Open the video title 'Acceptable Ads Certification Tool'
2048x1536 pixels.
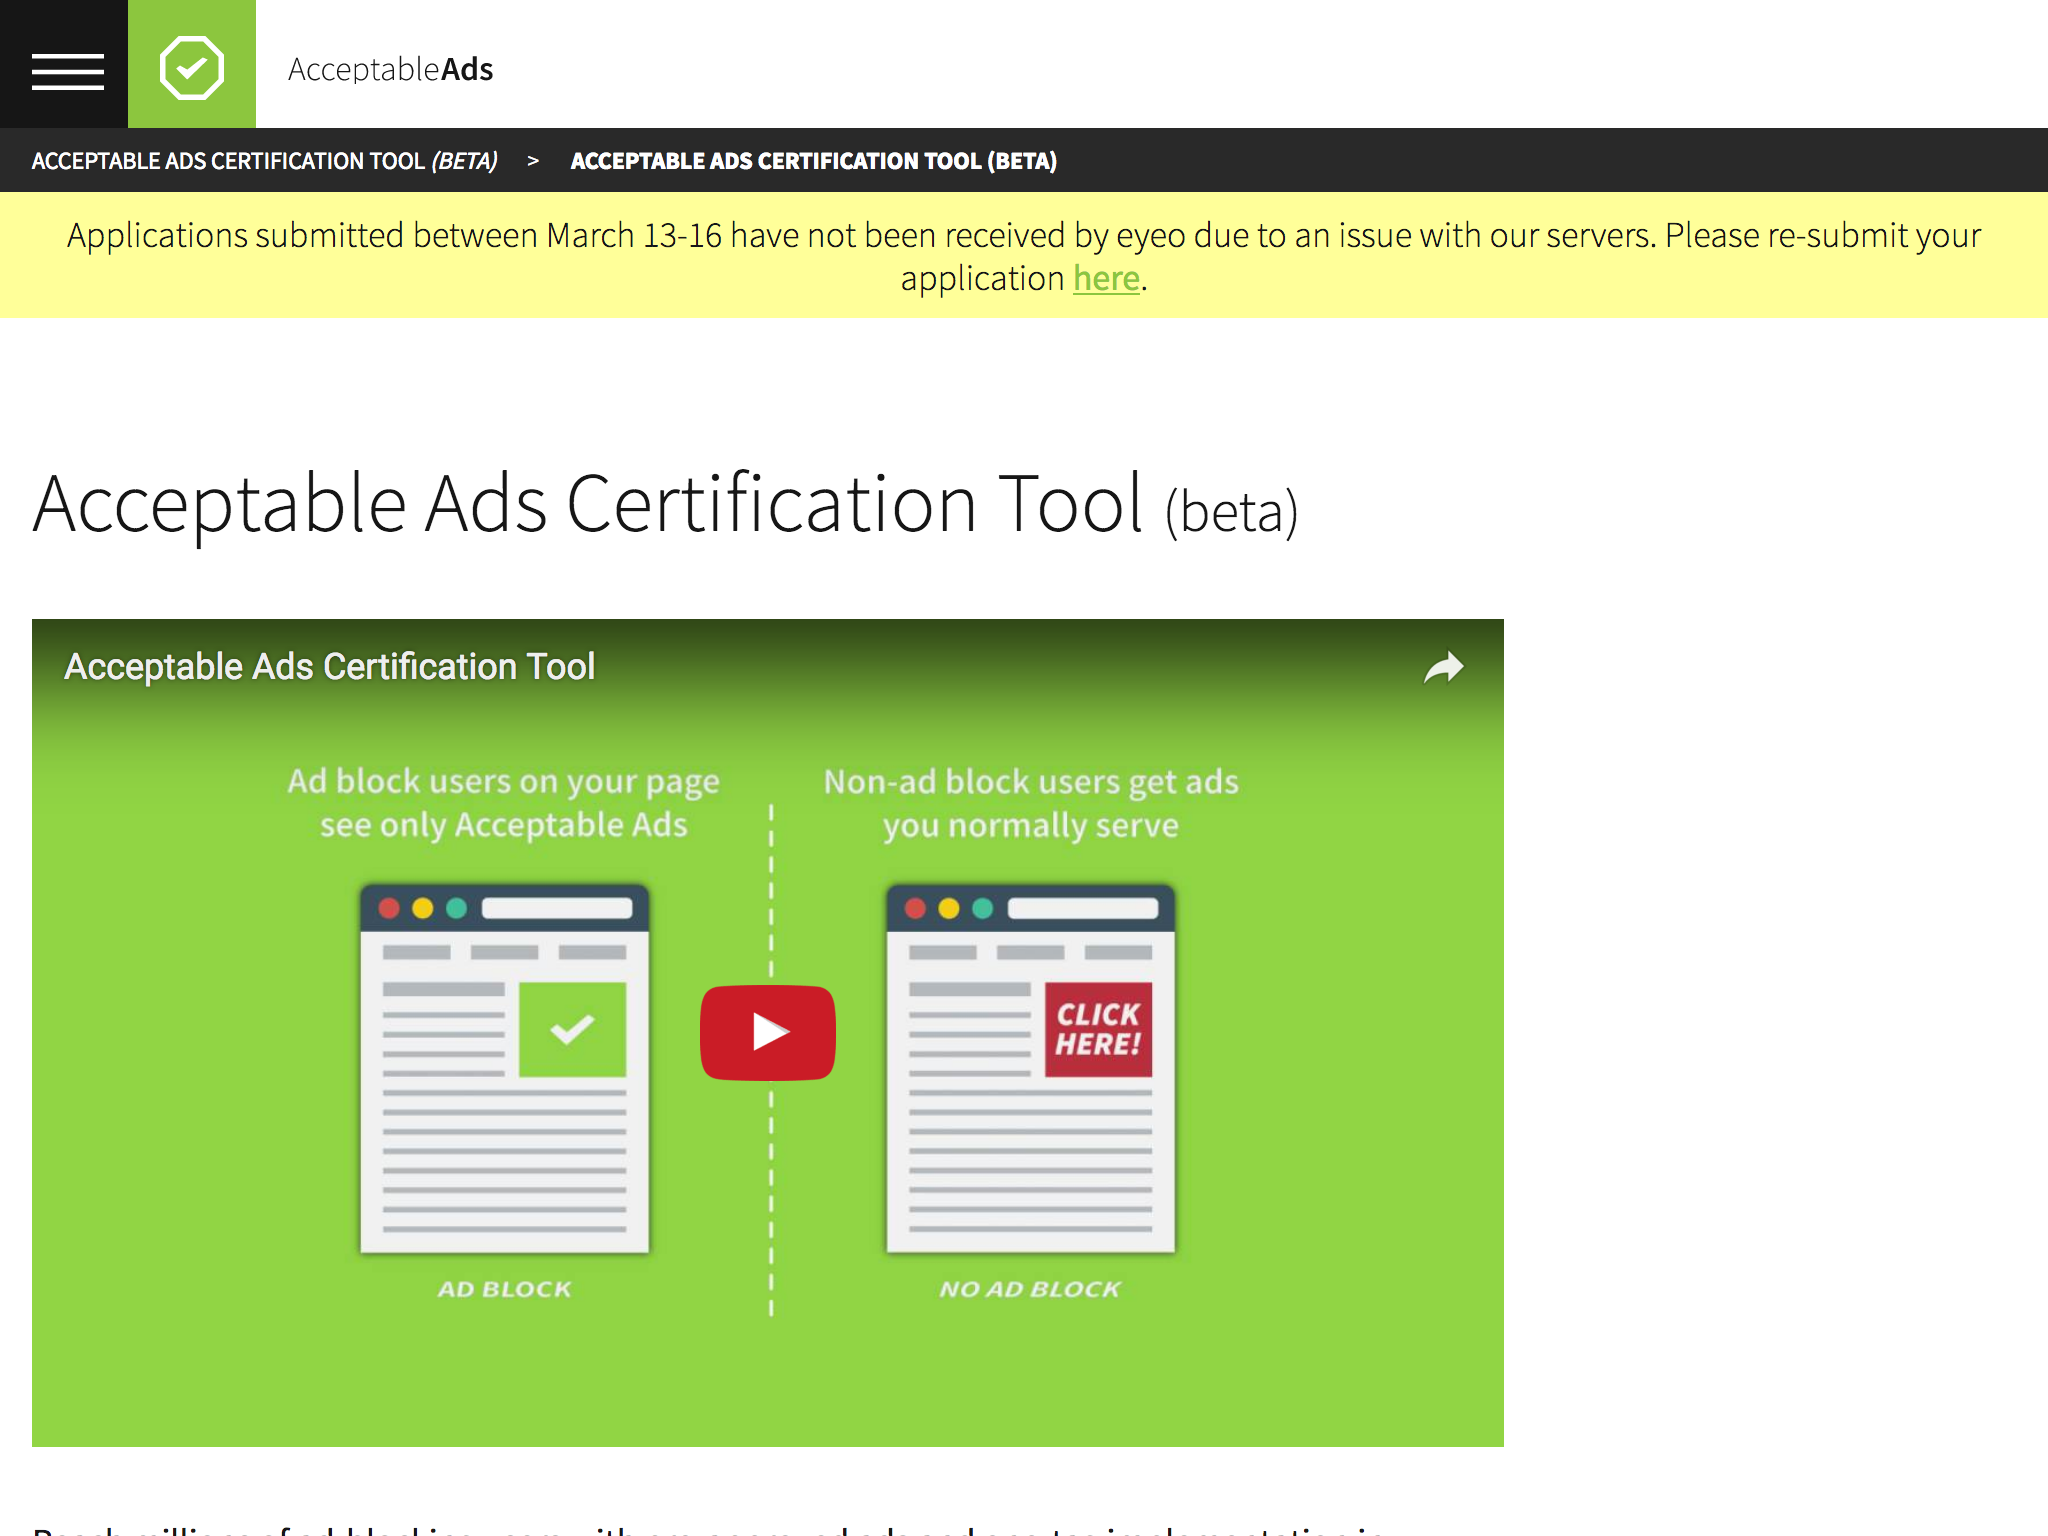tap(330, 666)
